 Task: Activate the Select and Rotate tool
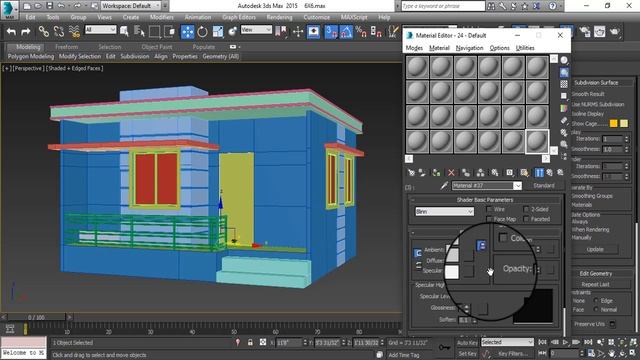pos(202,31)
